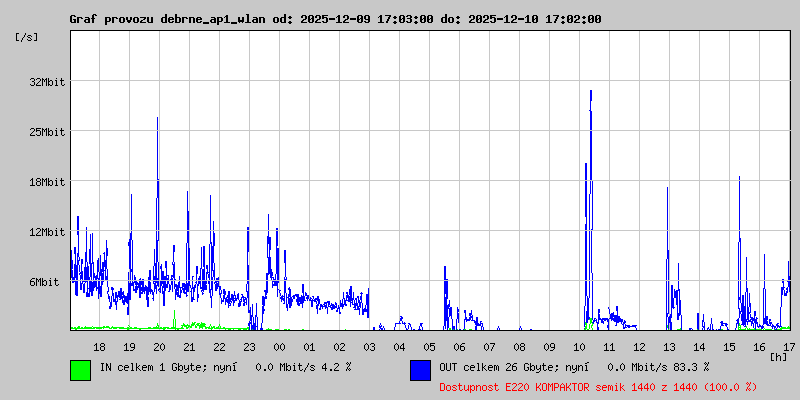Click the '6Mbit' y-axis label
Screen dimensions: 800x400
(x=44, y=282)
